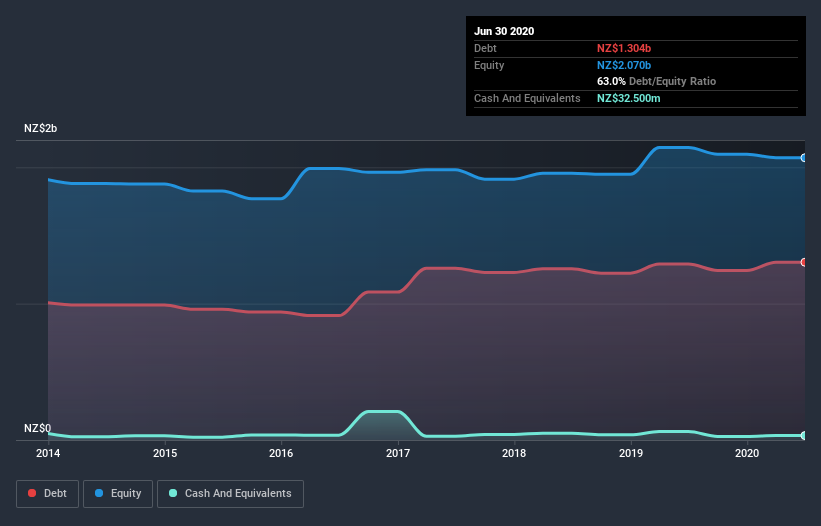Image resolution: width=821 pixels, height=526 pixels.
Task: Click the NZ$0 y-axis label
Action: click(x=38, y=428)
